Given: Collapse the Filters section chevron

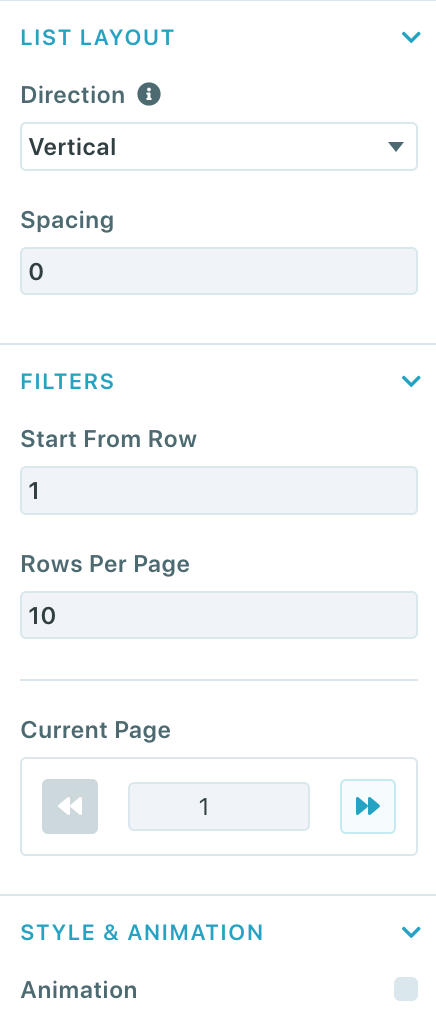Looking at the screenshot, I should click(x=411, y=381).
